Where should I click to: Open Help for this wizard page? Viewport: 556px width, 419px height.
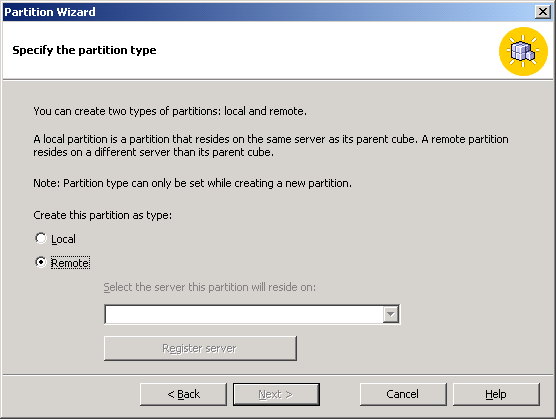point(496,394)
